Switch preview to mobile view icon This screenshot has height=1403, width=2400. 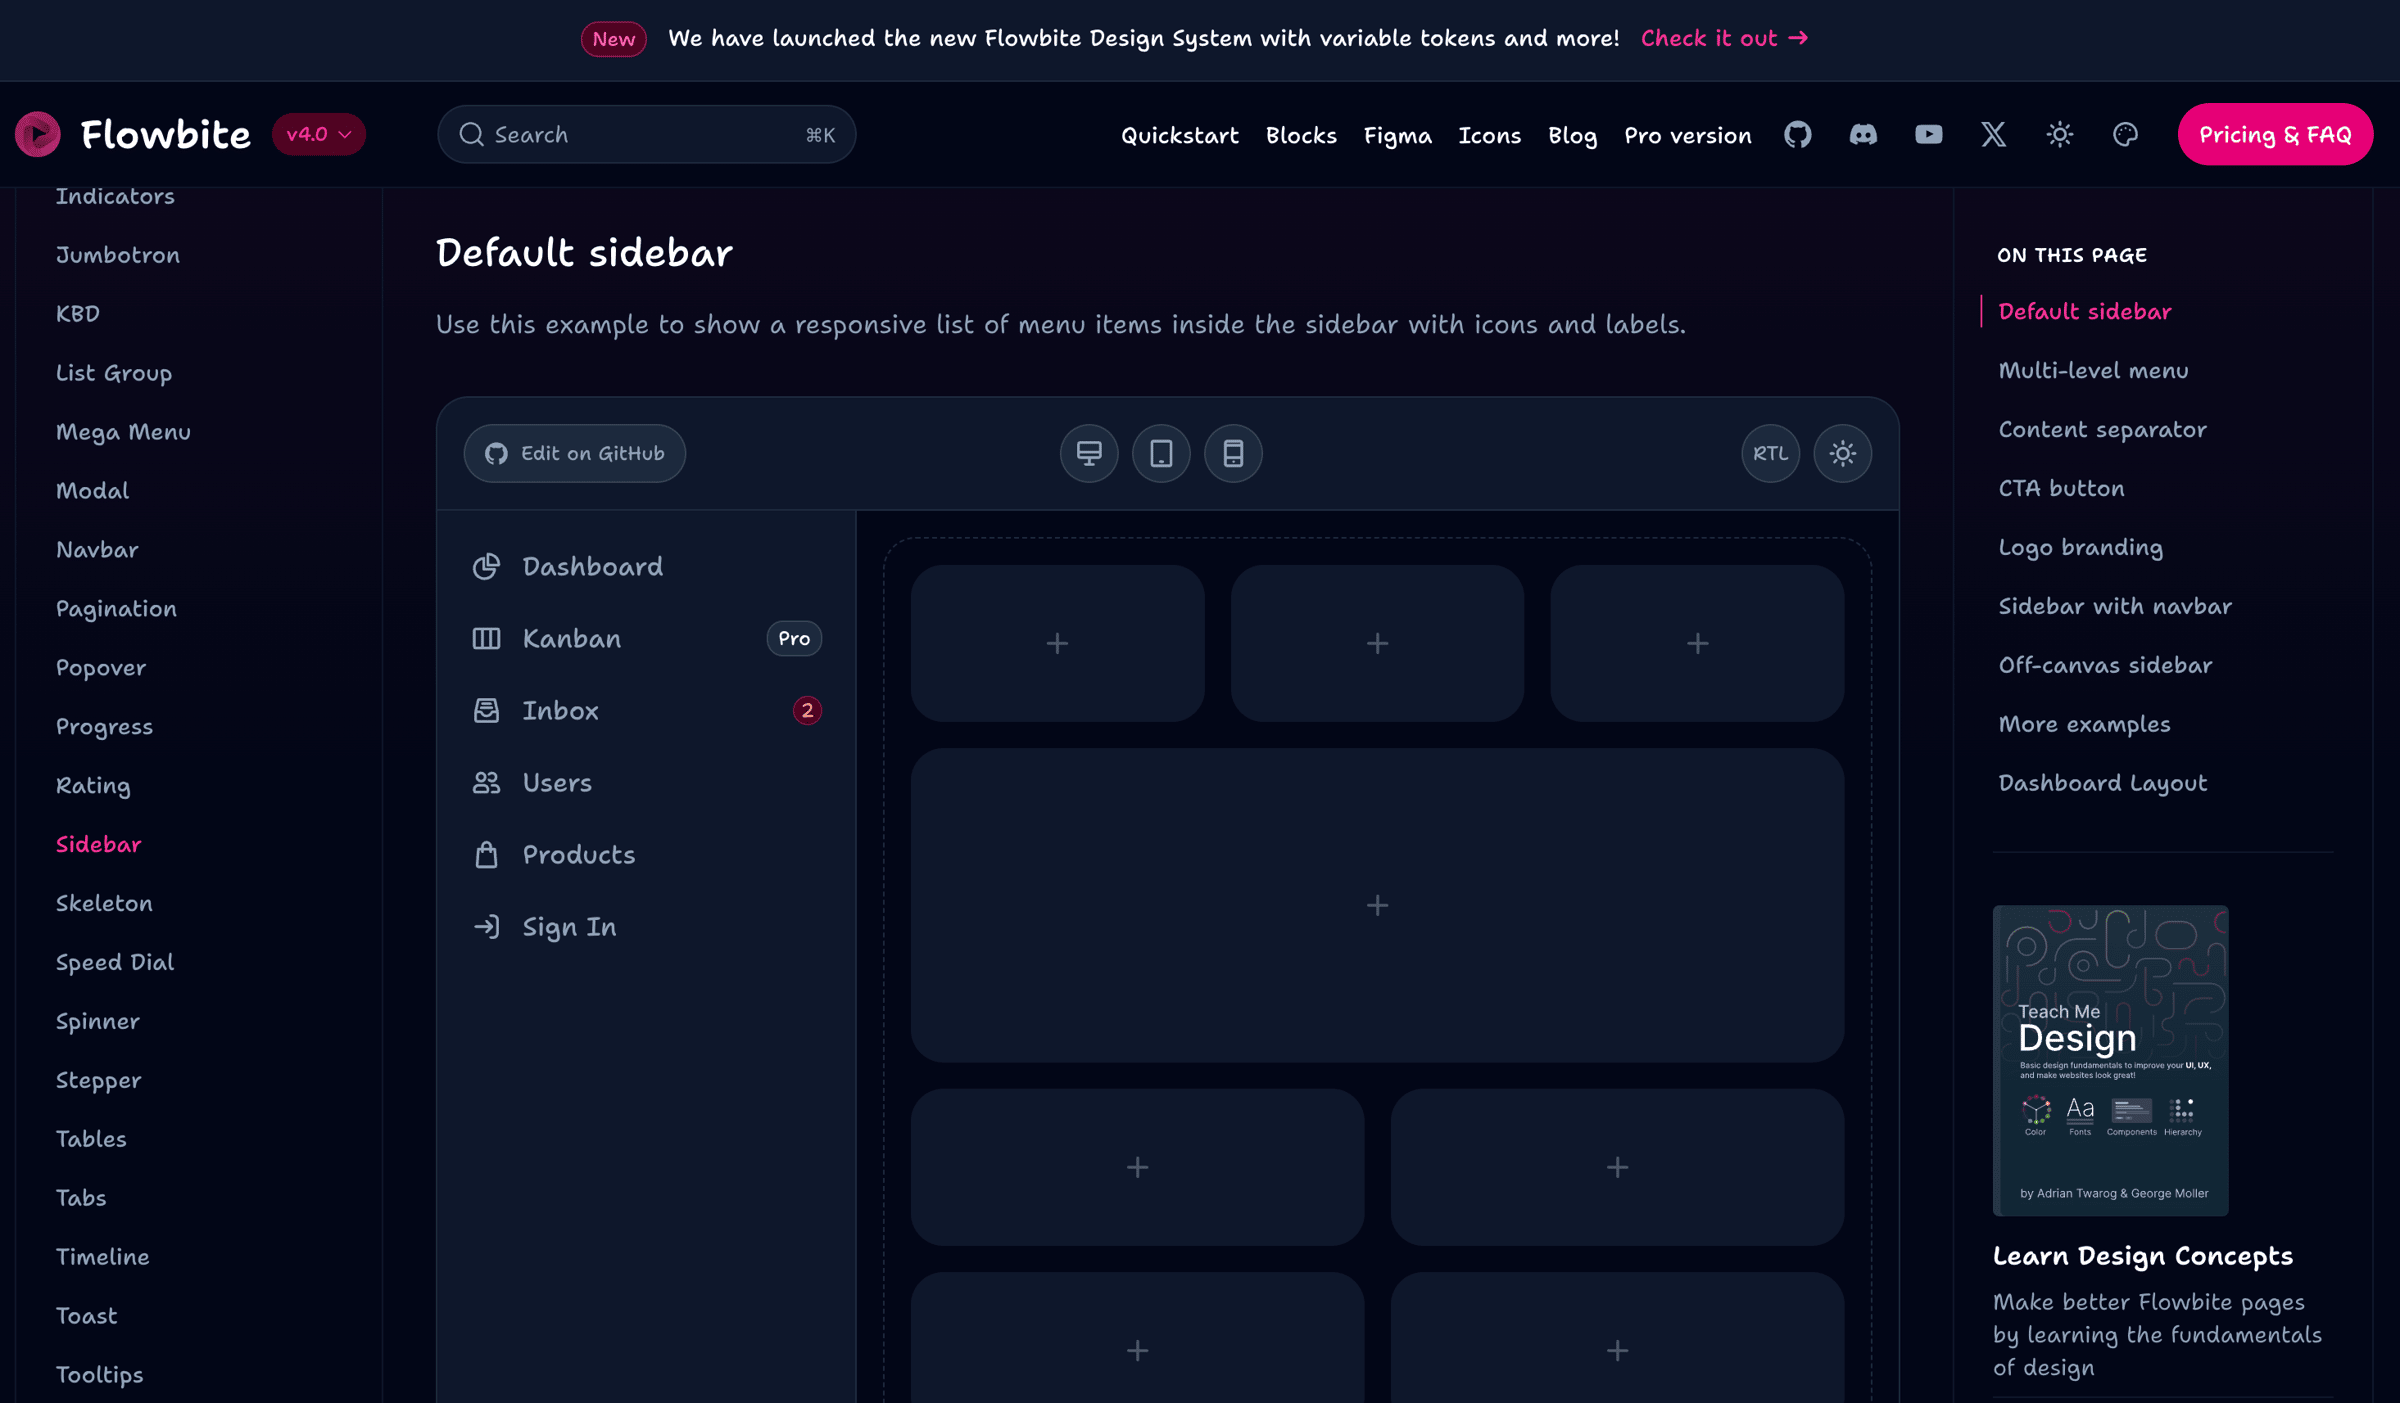click(x=1233, y=454)
